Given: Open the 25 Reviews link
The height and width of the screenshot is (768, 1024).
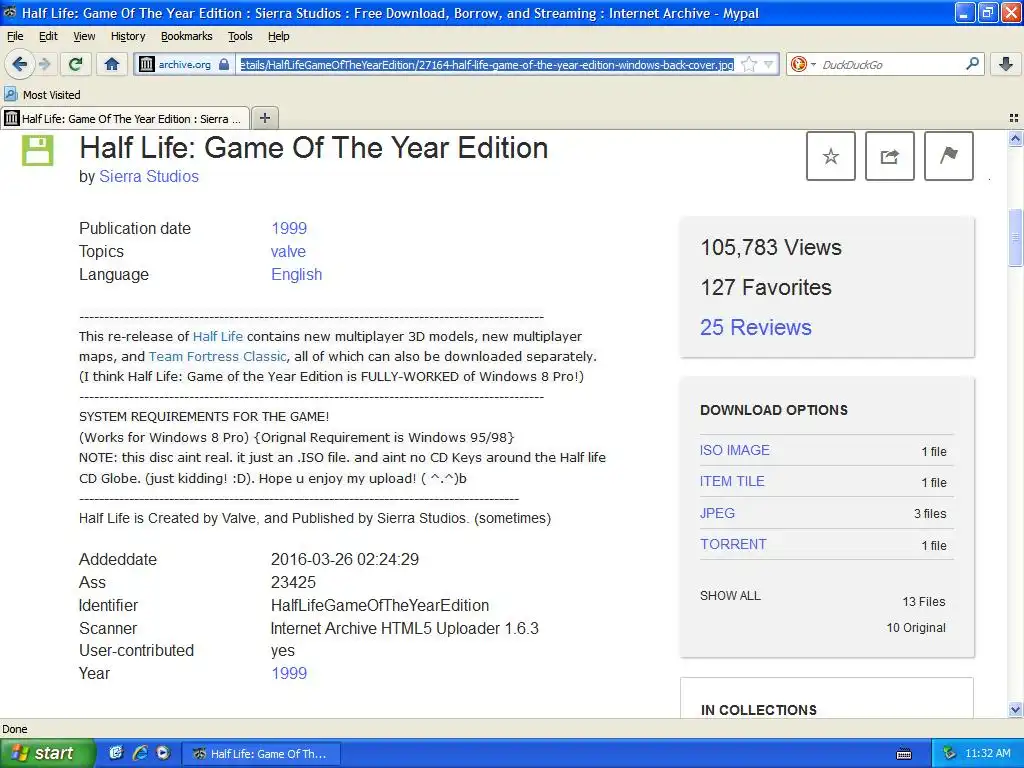Looking at the screenshot, I should click(x=756, y=327).
